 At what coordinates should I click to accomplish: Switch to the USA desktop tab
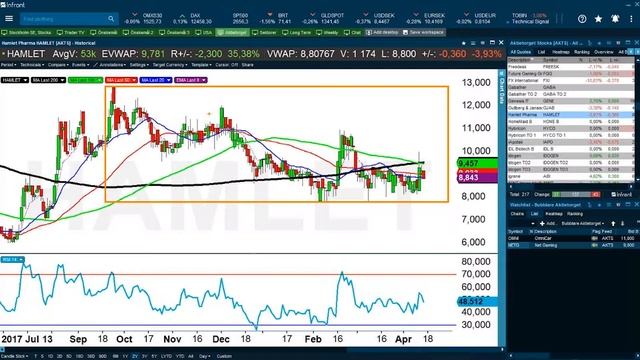point(204,32)
